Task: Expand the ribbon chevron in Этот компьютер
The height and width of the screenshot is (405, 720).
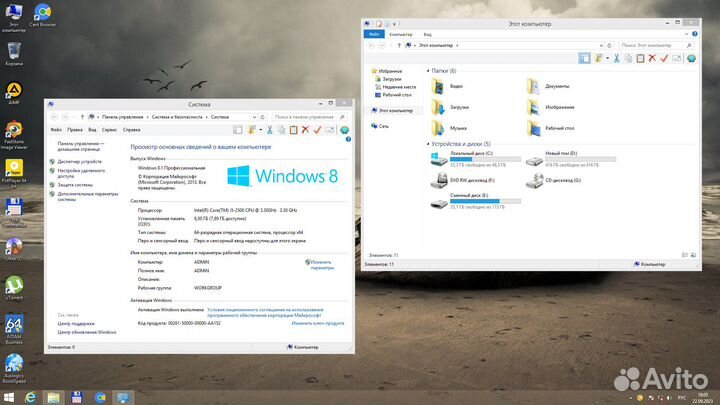Action: (686, 34)
